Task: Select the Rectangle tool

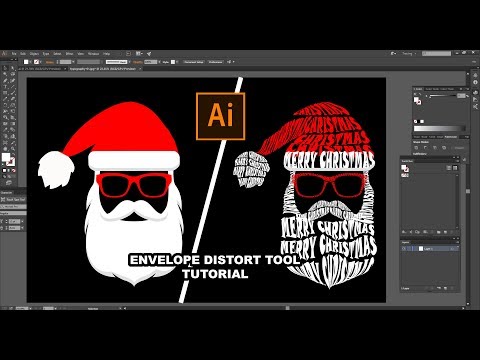Action: tap(5, 93)
